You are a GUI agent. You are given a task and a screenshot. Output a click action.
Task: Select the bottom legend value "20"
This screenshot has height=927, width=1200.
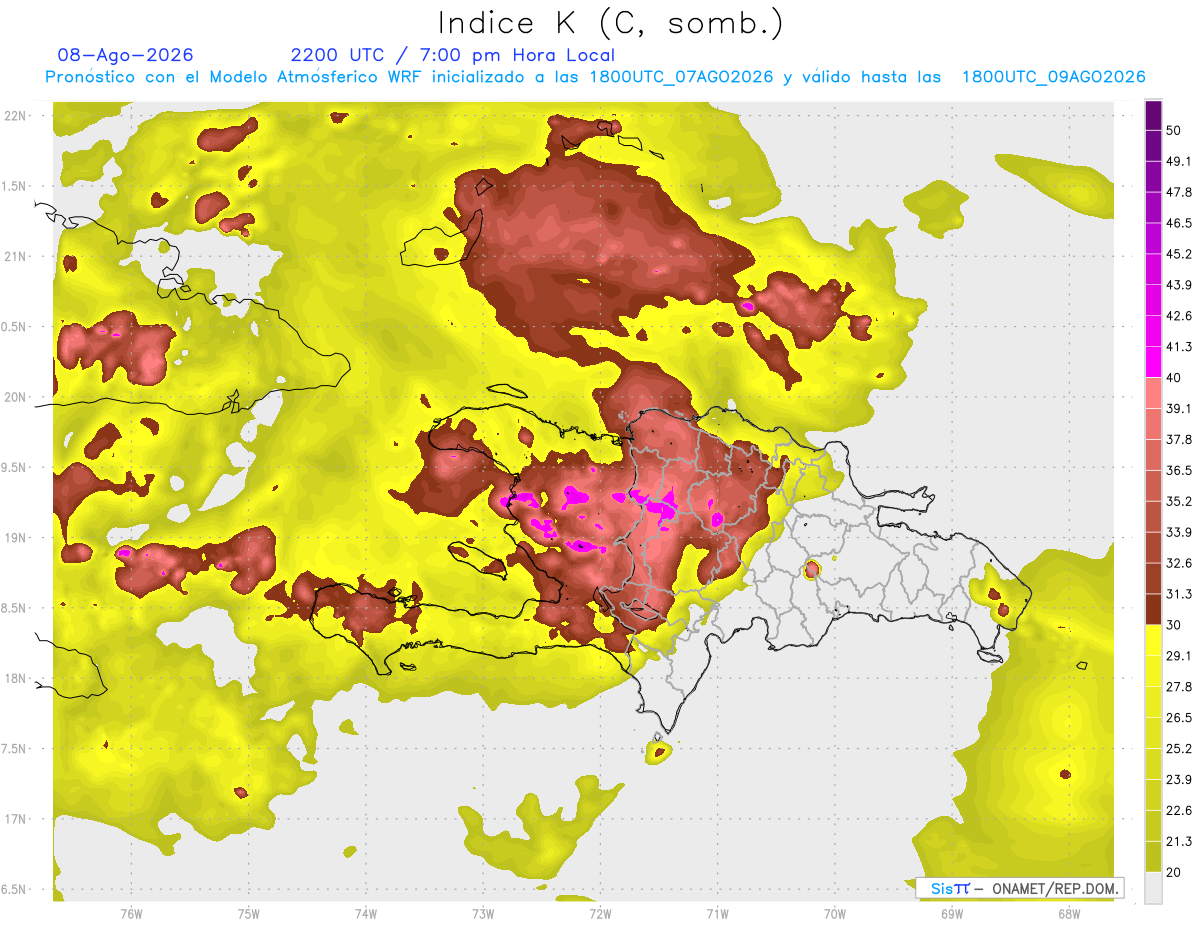(1175, 872)
